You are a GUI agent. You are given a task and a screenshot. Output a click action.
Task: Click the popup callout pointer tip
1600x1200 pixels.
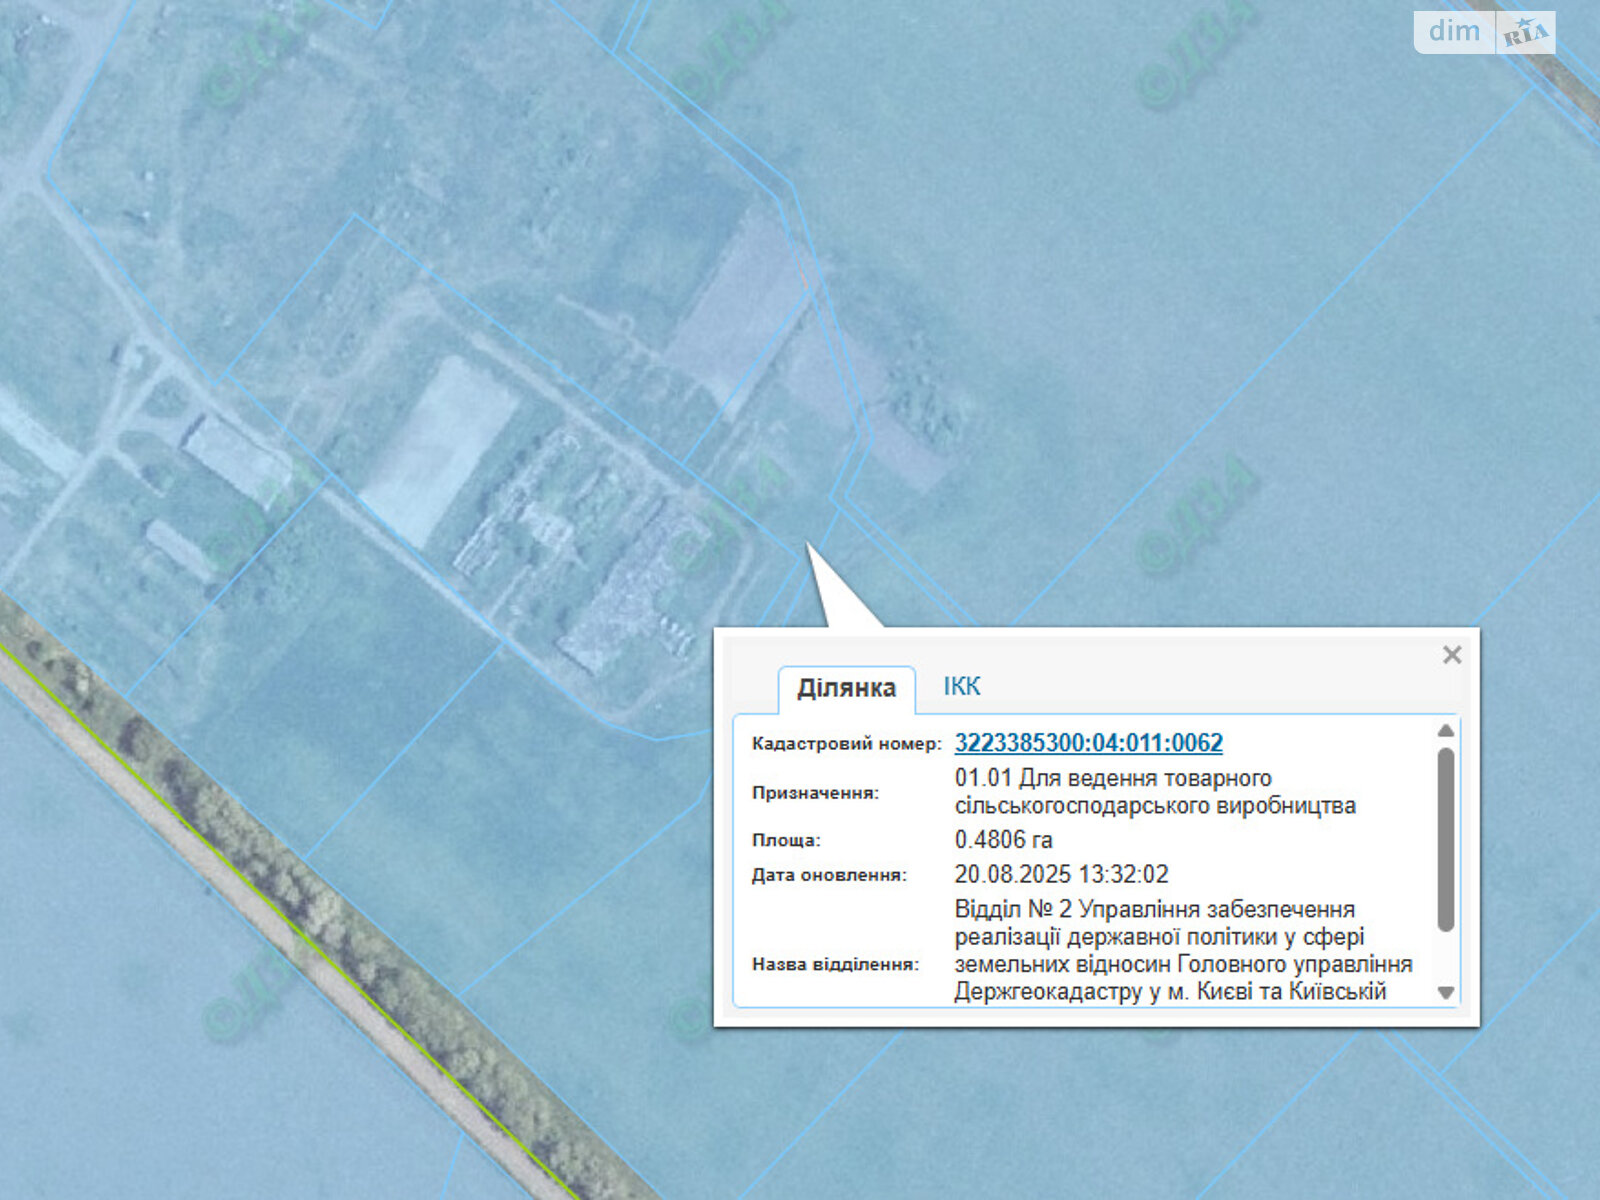pos(809,548)
